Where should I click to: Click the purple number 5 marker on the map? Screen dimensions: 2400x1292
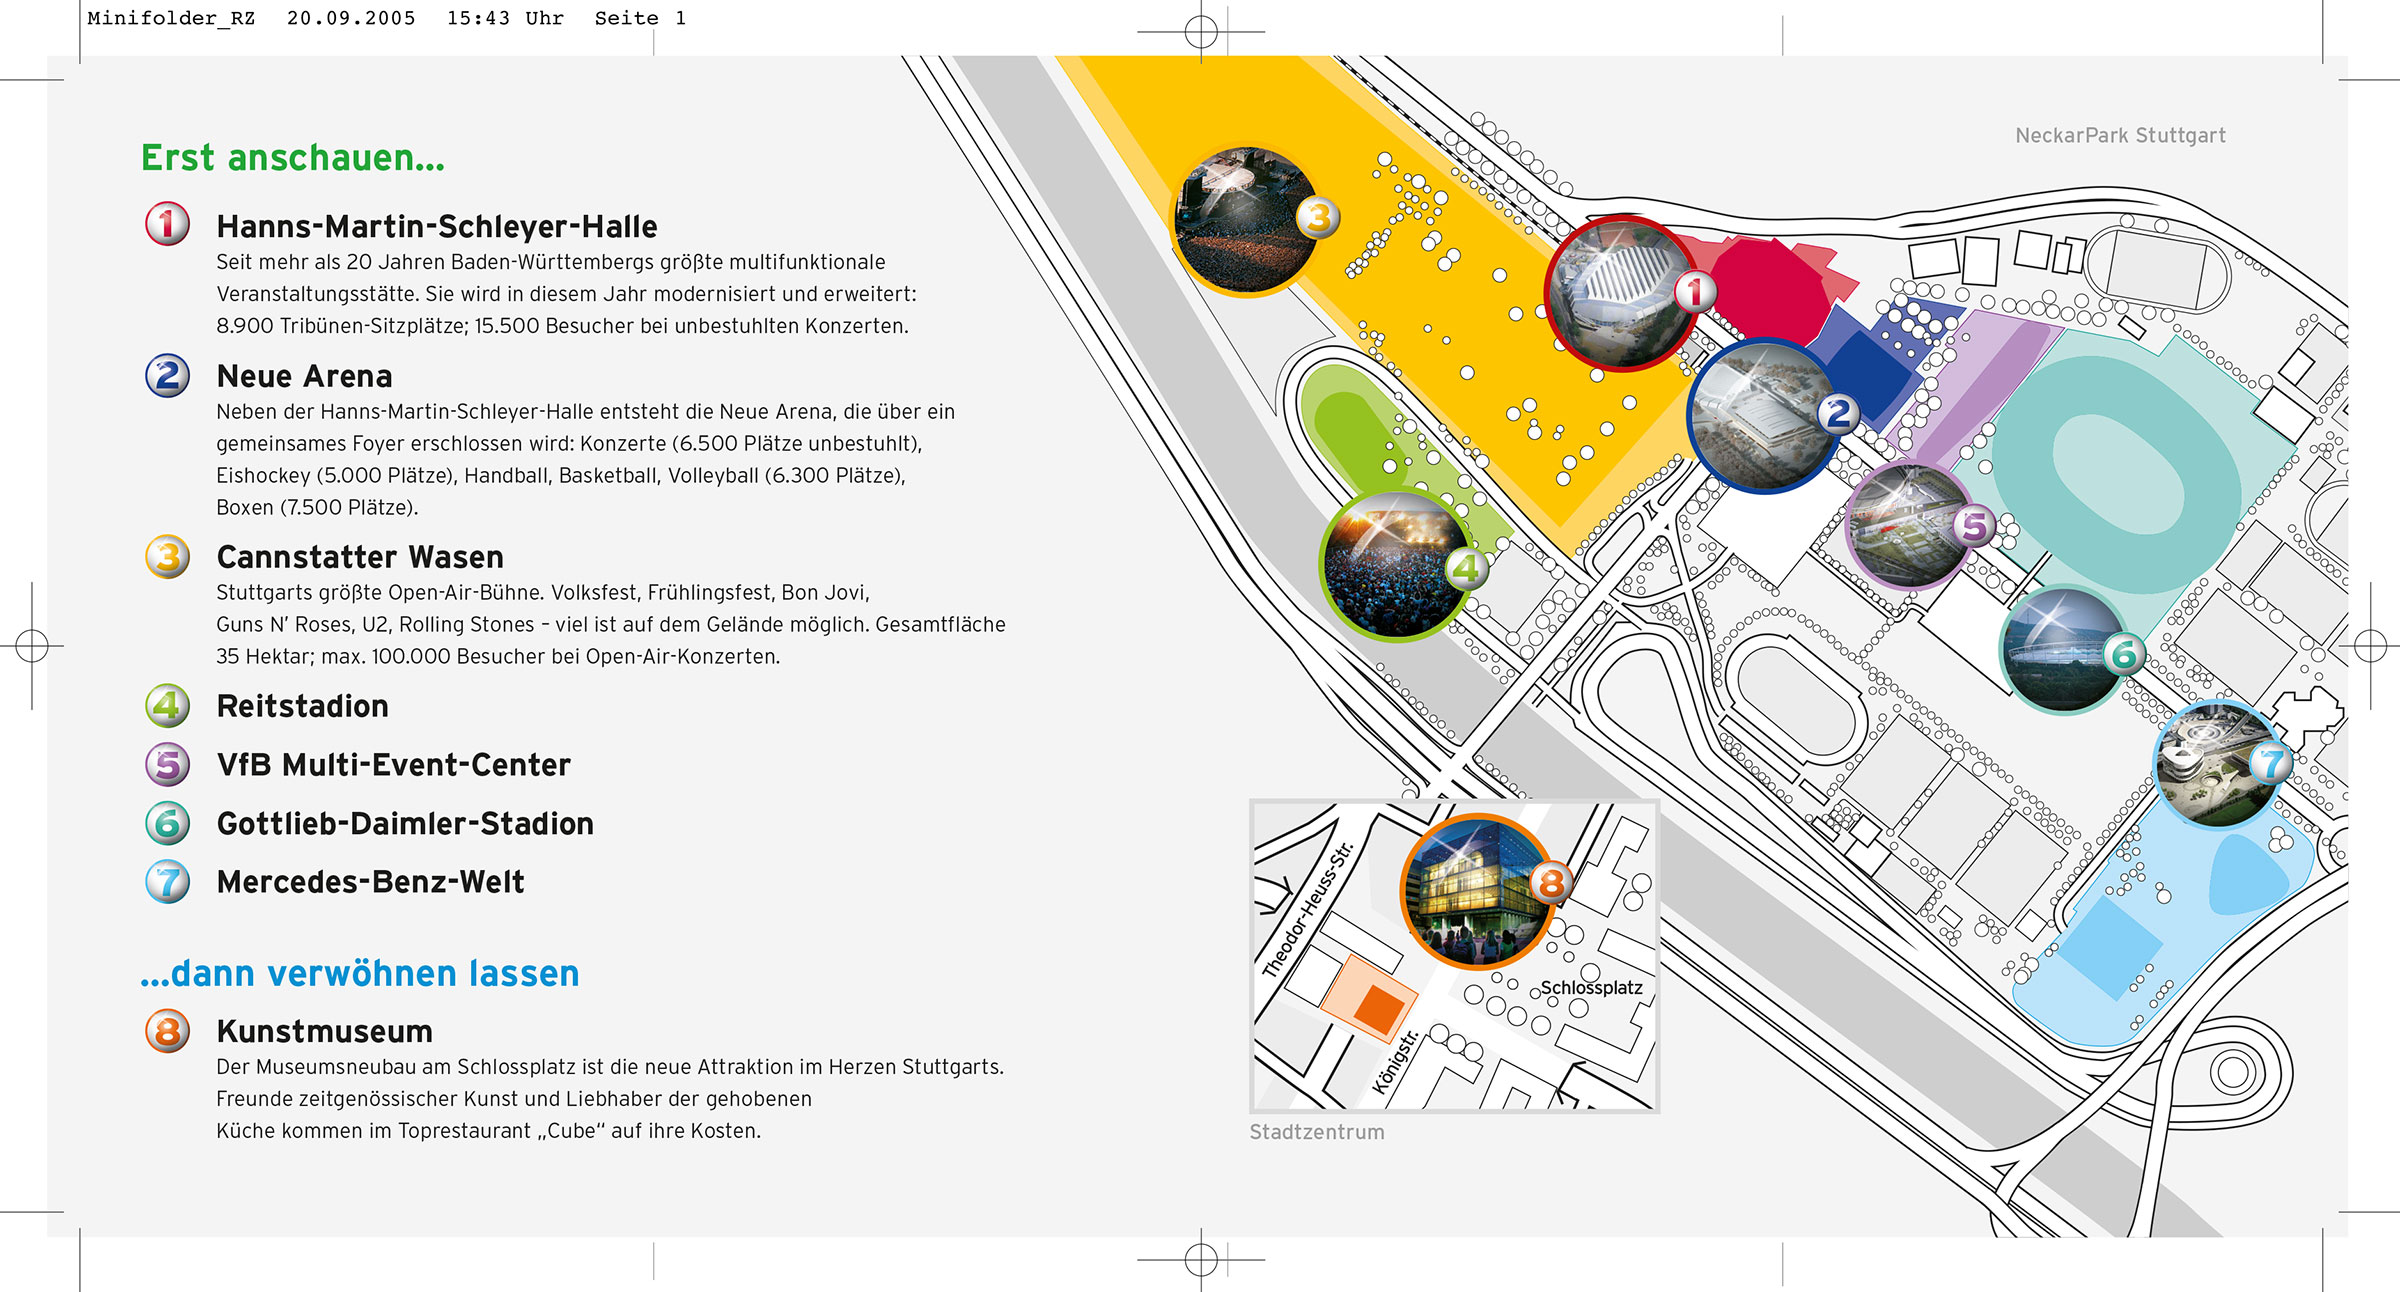1974,525
